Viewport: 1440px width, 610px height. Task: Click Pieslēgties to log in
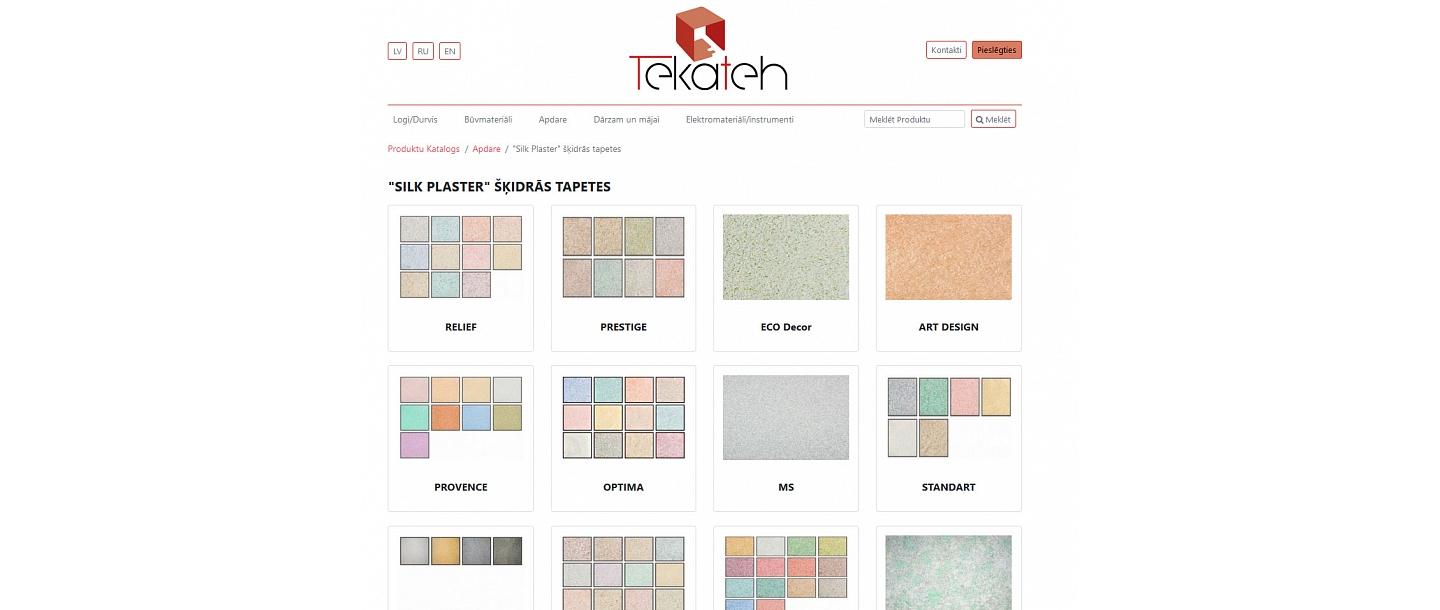tap(996, 49)
